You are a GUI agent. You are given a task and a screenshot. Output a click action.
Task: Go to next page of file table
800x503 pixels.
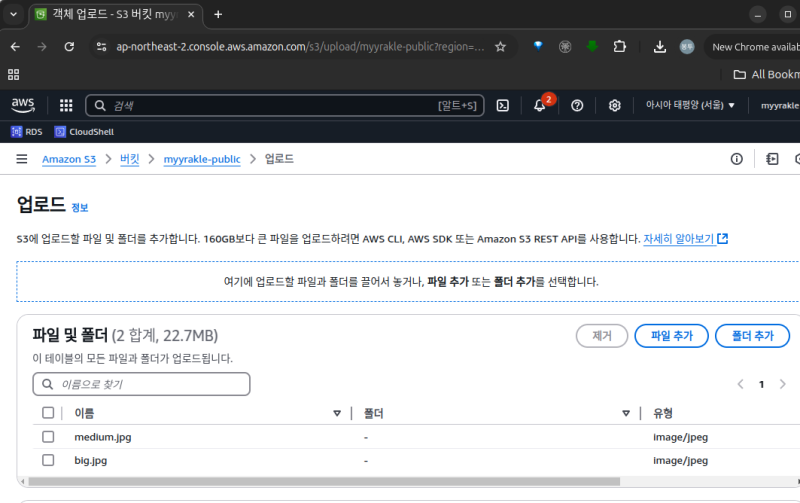(x=783, y=384)
